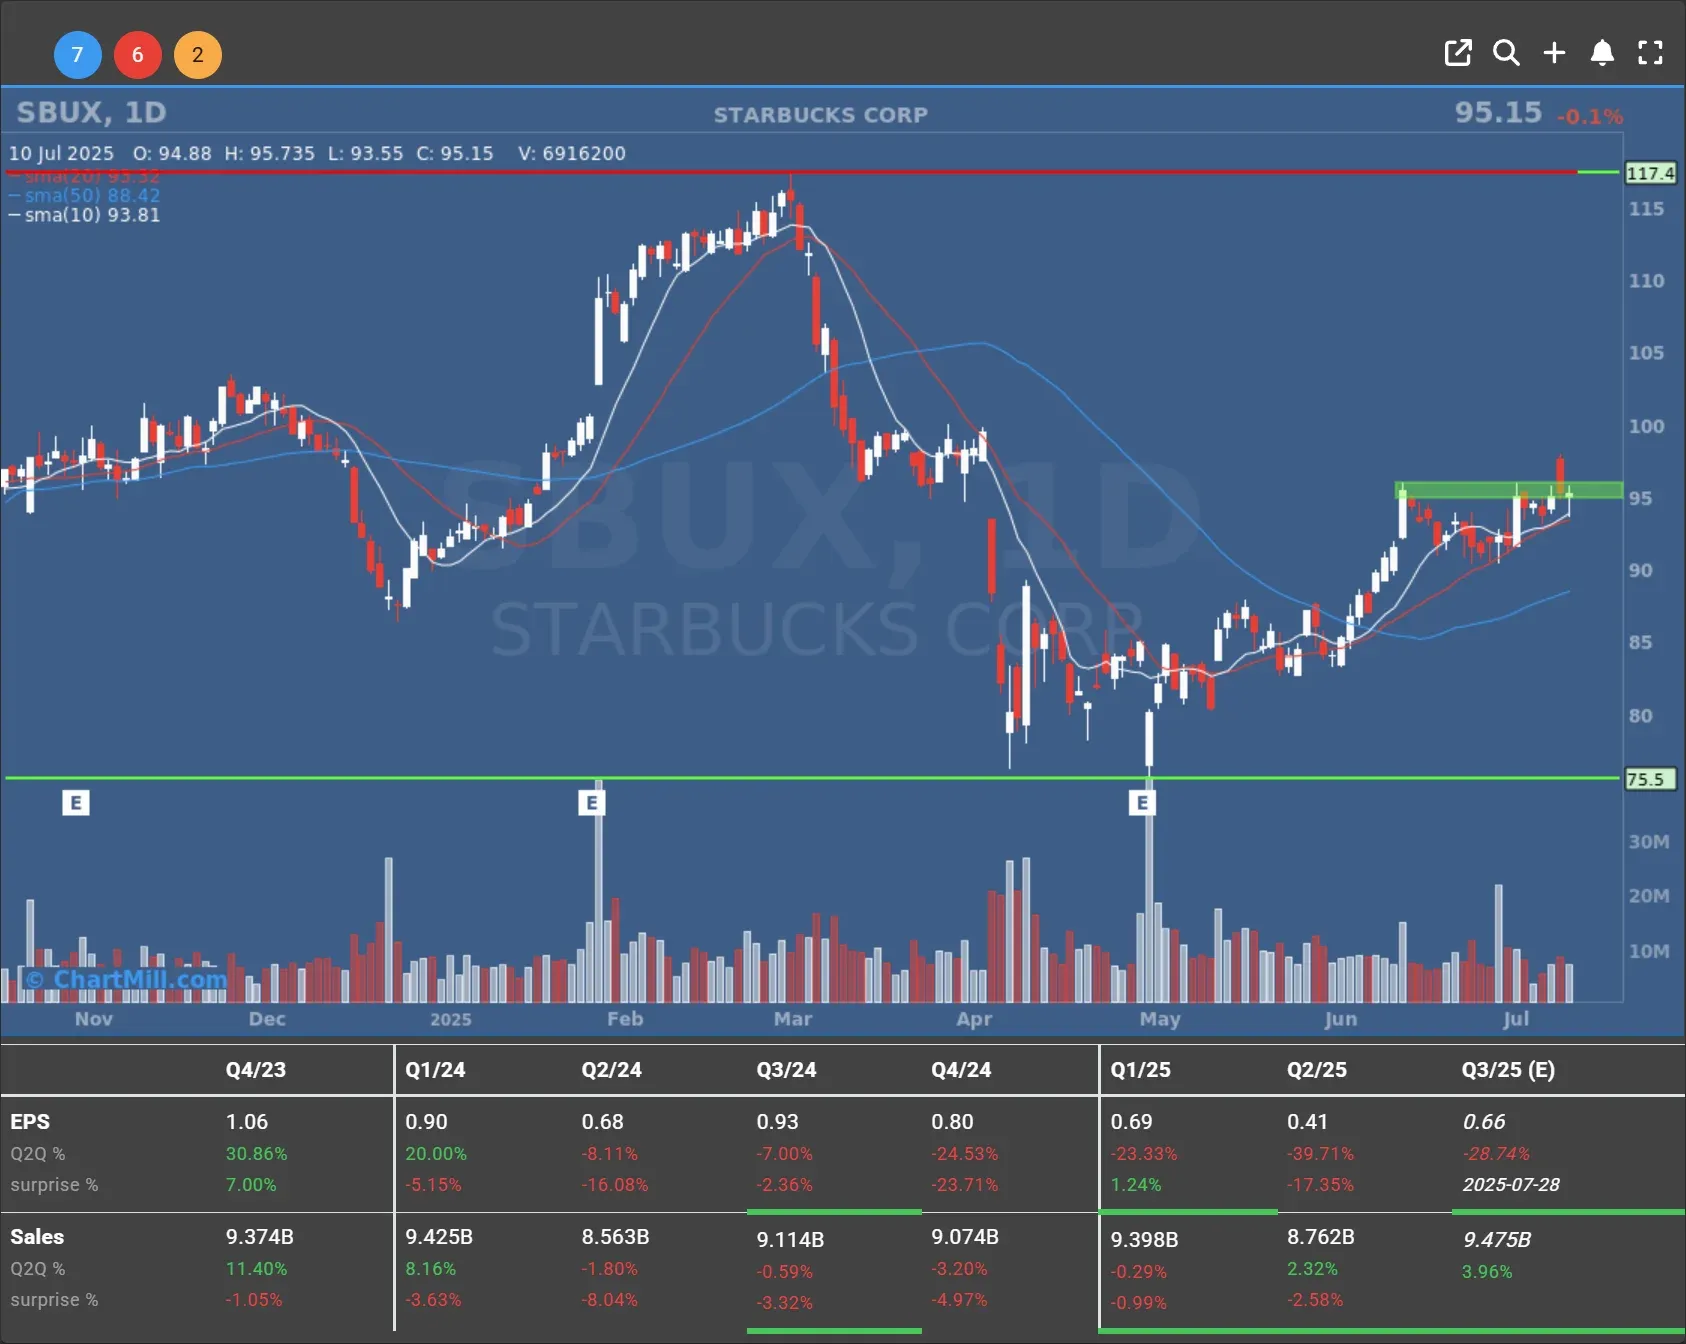1686x1344 pixels.
Task: Click the STARBUCKS CORP chart title
Action: coord(820,115)
